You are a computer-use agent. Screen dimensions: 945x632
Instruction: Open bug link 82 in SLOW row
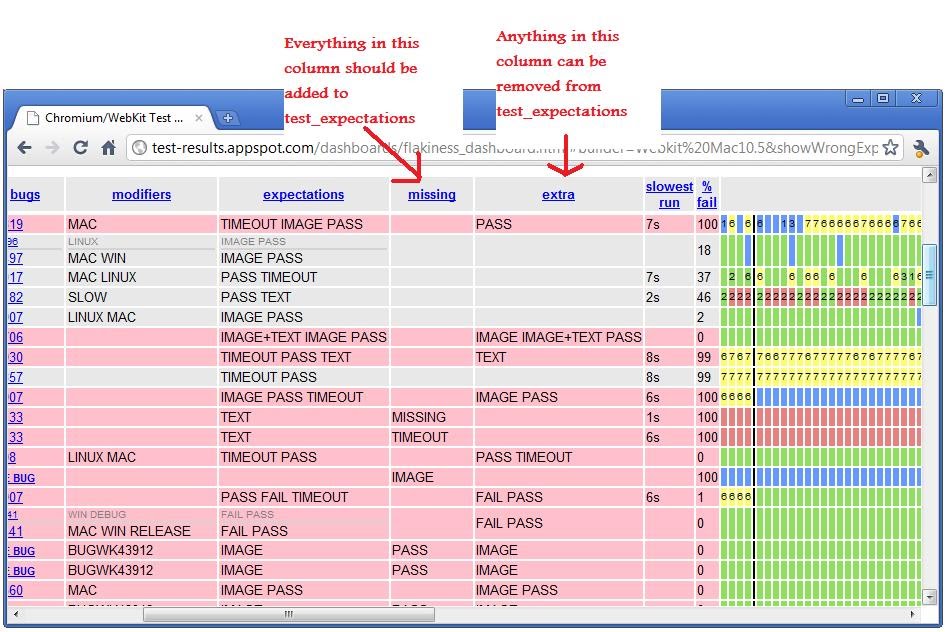(16, 297)
